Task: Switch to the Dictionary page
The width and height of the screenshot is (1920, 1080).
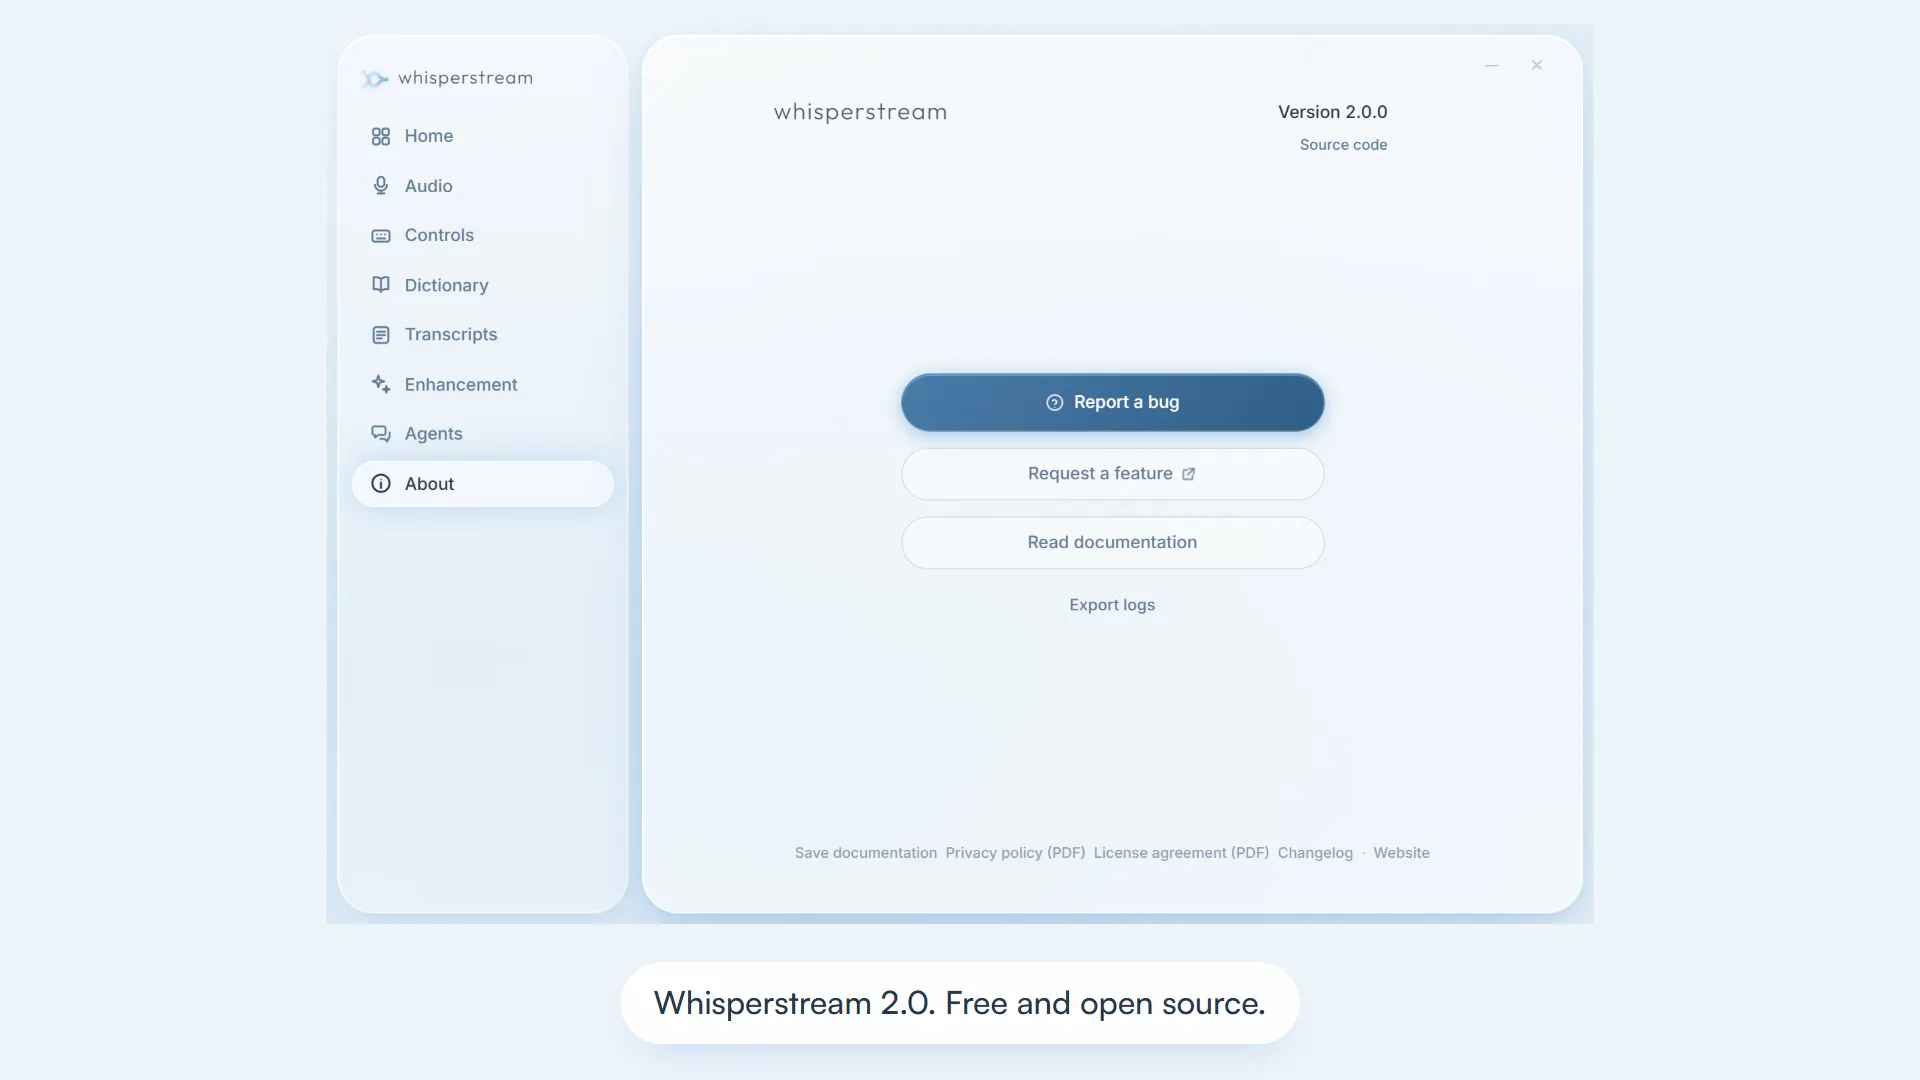Action: pyautogui.click(x=483, y=285)
